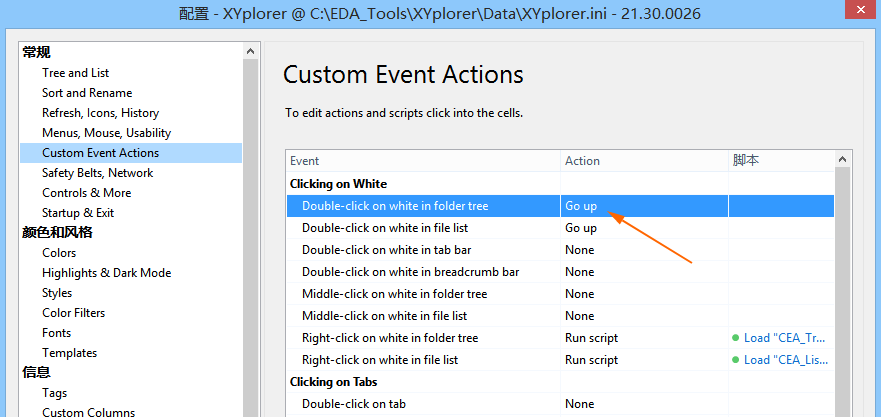Image resolution: width=881 pixels, height=417 pixels.
Task: Click the Event column header
Action: pos(422,161)
